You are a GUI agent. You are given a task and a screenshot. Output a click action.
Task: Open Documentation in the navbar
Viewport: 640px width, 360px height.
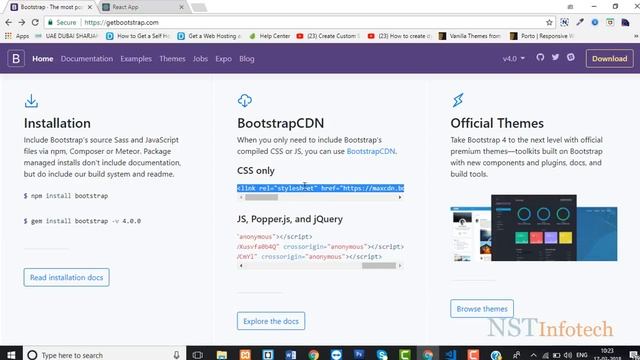[87, 58]
